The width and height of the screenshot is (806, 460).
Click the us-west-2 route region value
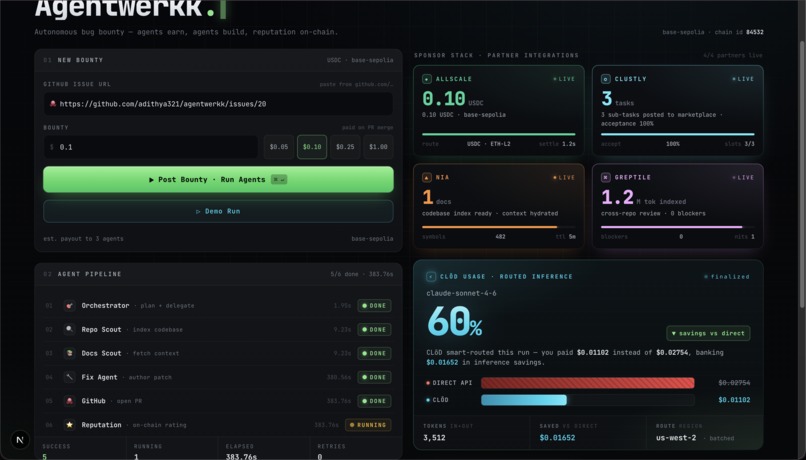(676, 438)
